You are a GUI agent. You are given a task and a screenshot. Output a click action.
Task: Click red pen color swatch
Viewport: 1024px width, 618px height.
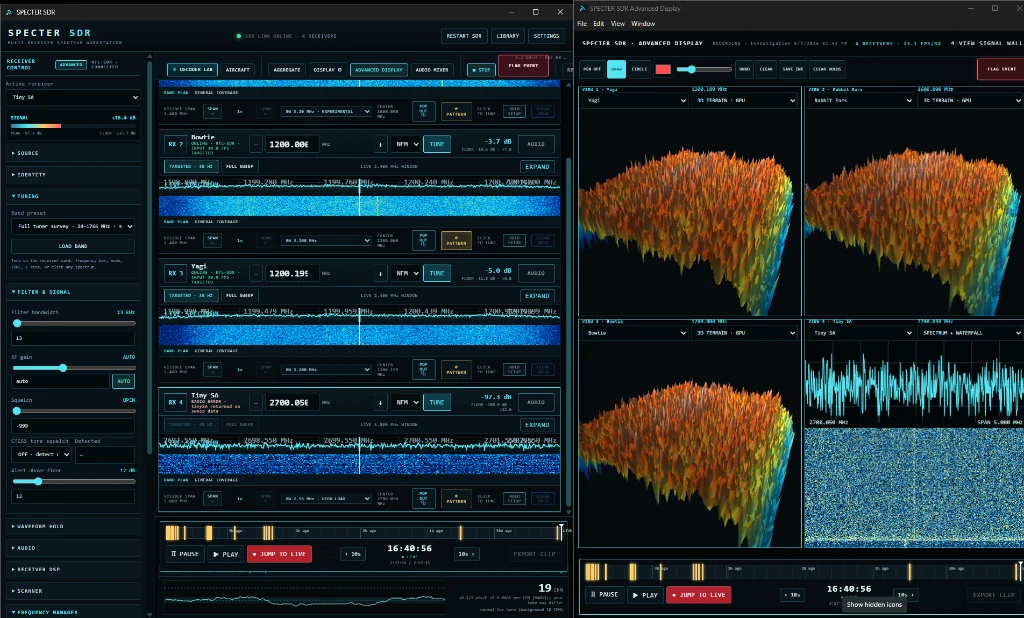point(663,69)
